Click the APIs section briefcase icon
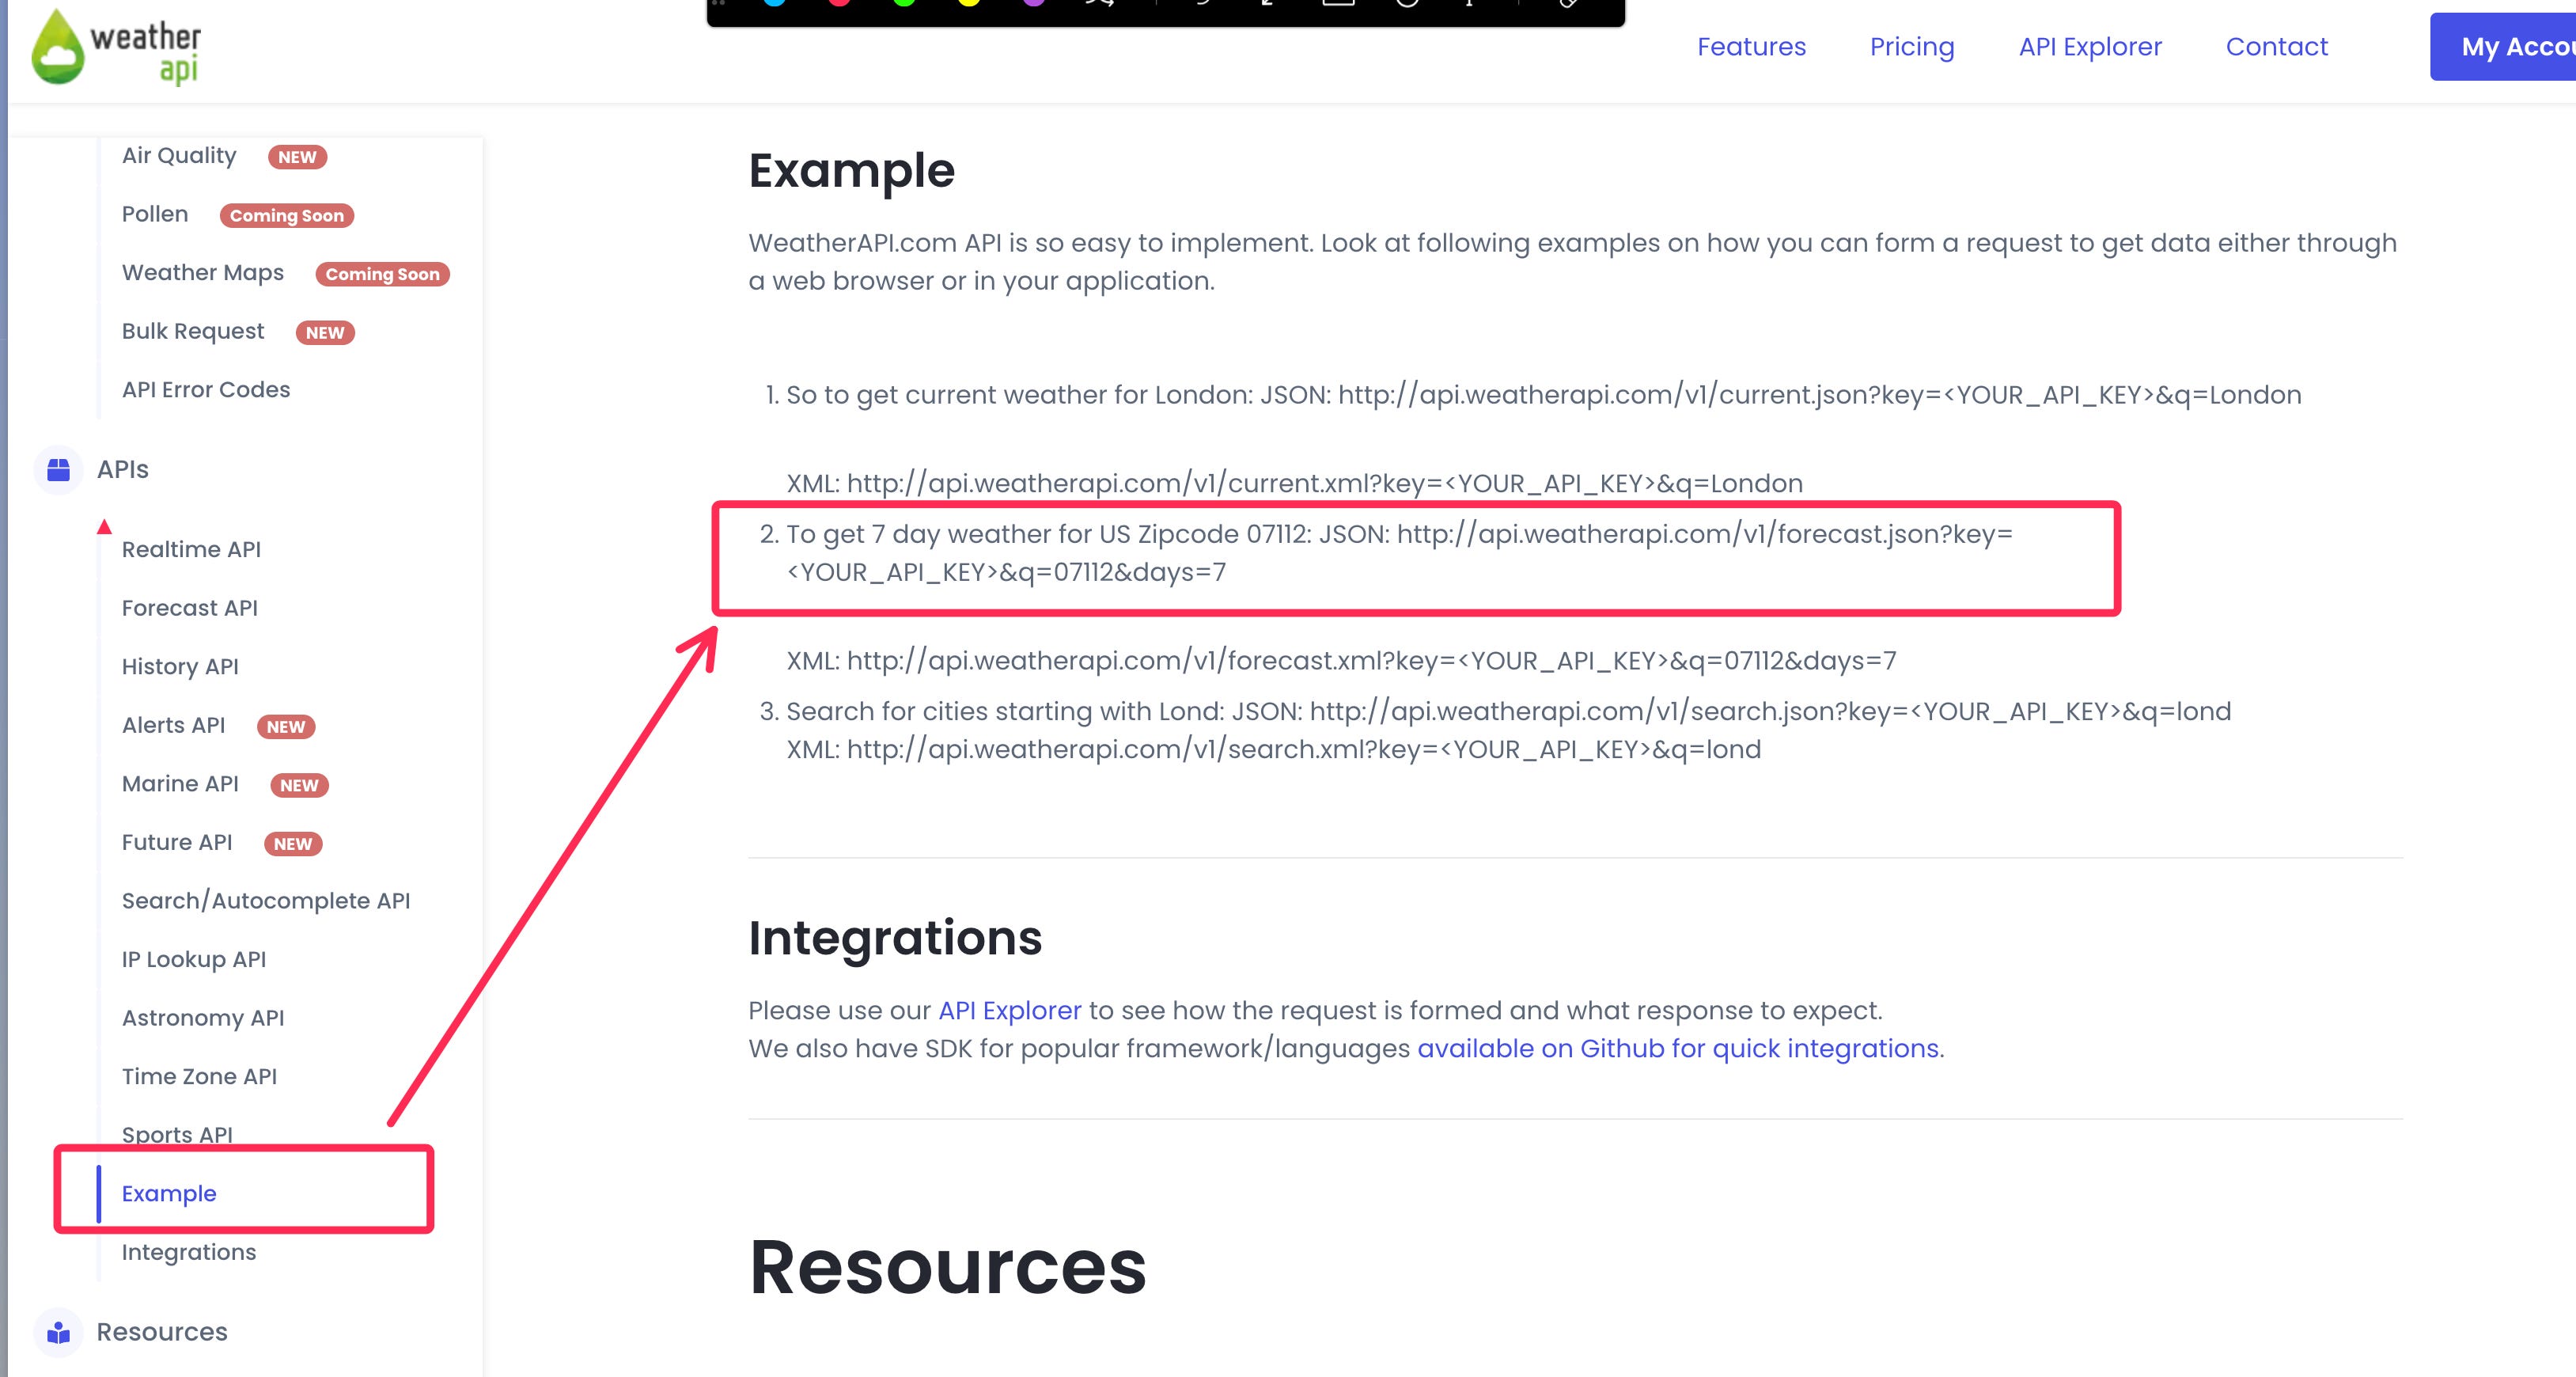This screenshot has height=1377, width=2576. (58, 469)
